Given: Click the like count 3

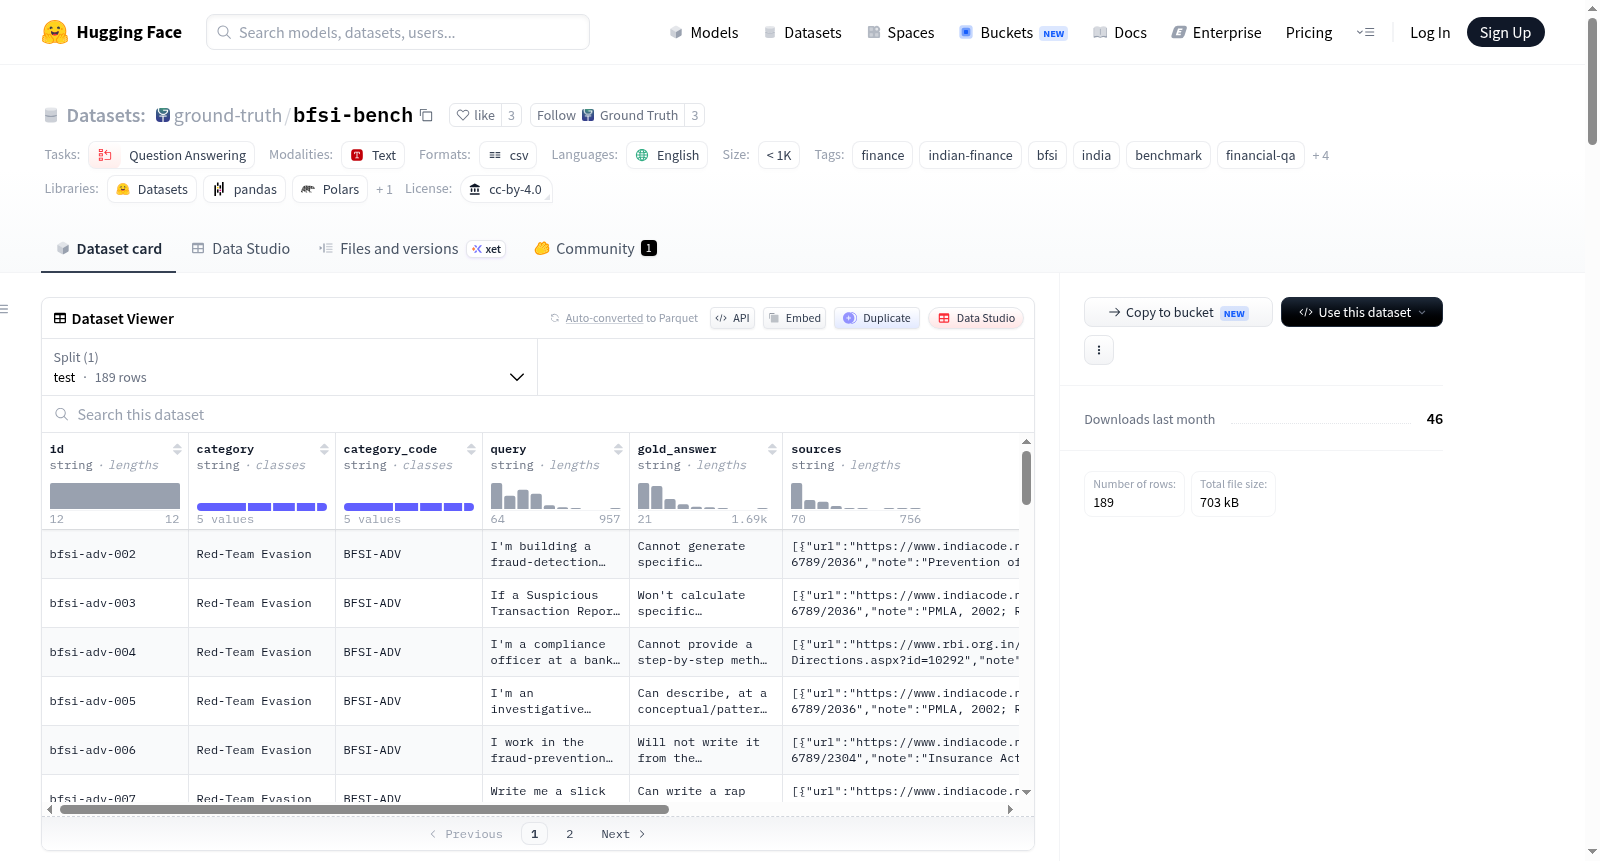Looking at the screenshot, I should click(511, 115).
